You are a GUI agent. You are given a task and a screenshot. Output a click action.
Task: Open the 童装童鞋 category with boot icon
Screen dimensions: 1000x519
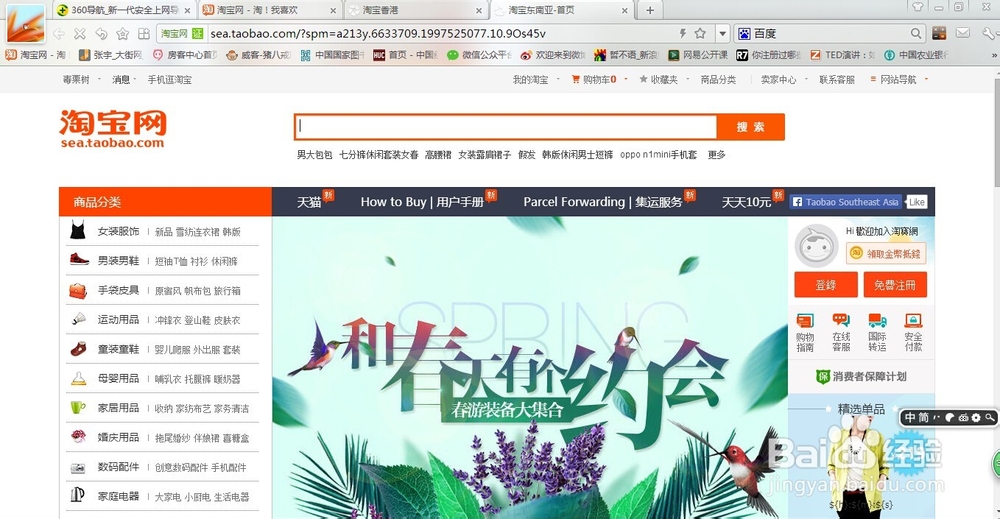118,349
